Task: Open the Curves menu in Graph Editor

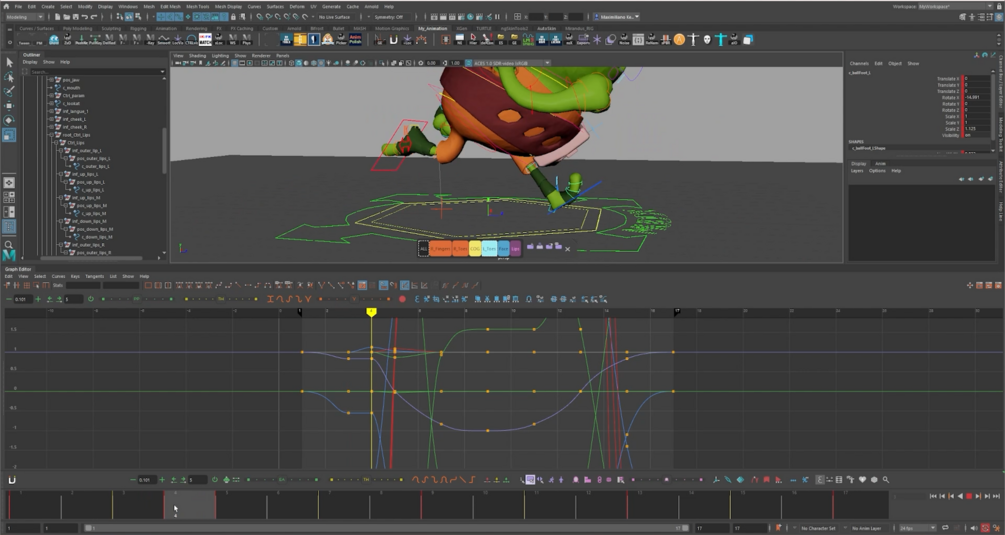Action: tap(58, 276)
